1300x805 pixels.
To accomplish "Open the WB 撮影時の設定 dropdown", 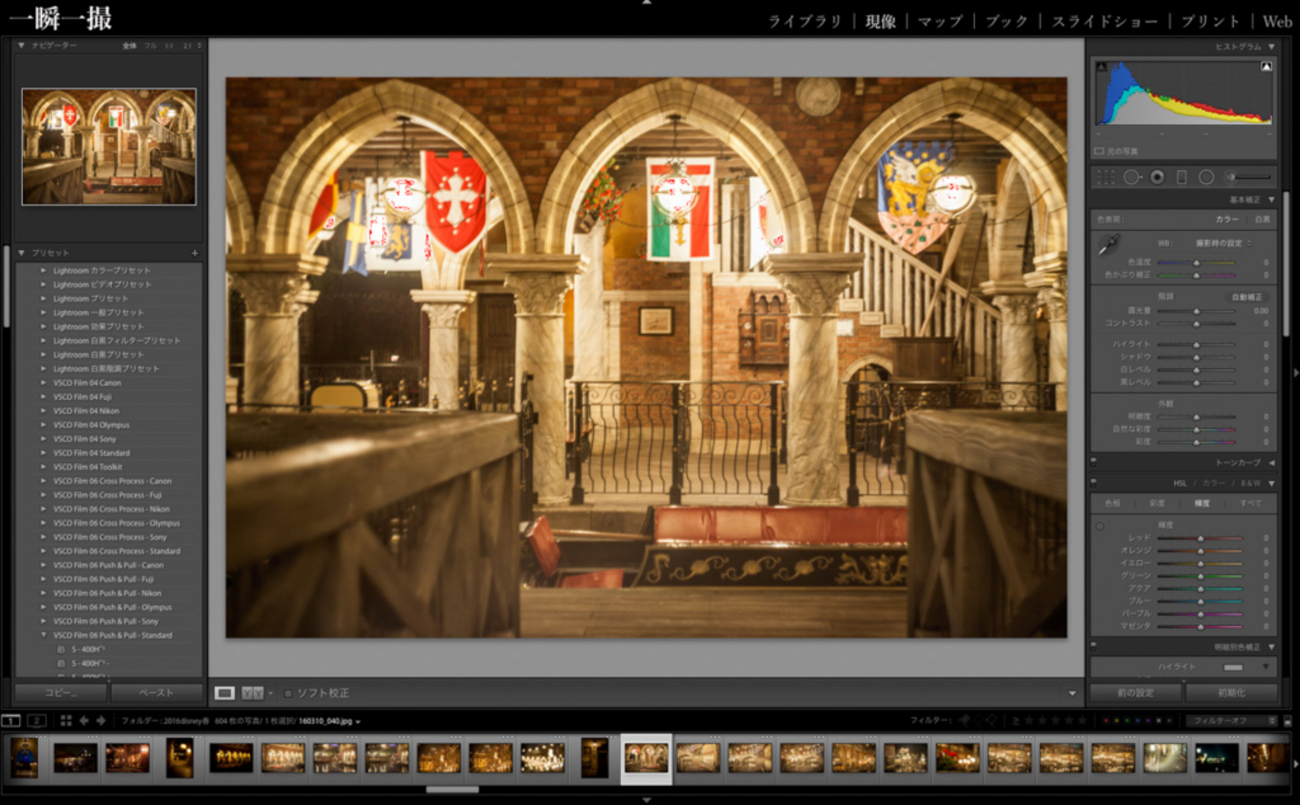I will (1223, 243).
